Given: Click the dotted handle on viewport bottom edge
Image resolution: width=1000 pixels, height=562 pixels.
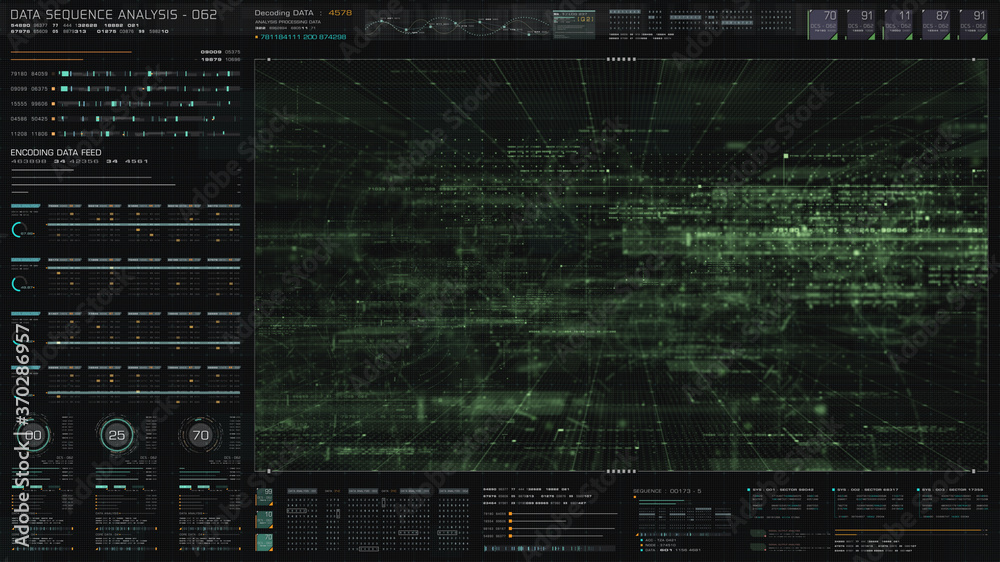Looking at the screenshot, I should coord(621,471).
